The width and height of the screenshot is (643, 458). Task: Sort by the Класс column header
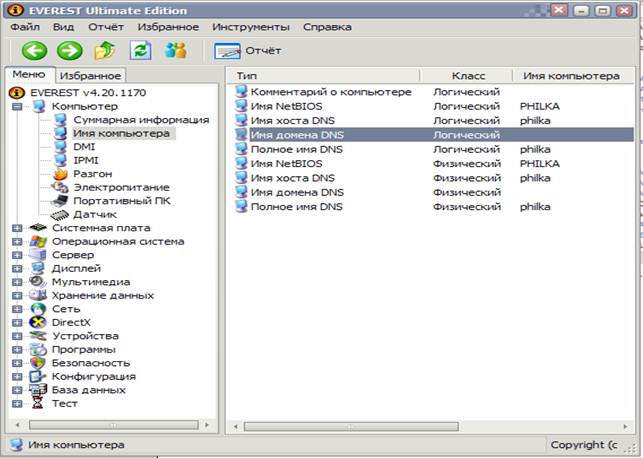coord(467,76)
